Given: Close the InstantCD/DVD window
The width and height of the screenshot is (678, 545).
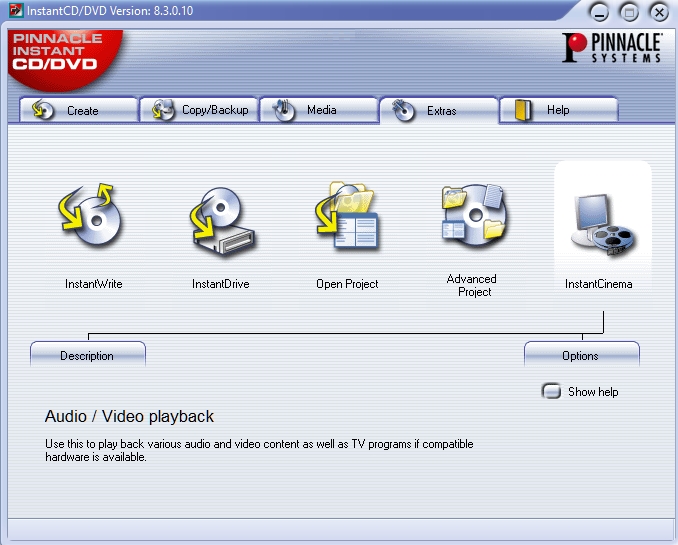Looking at the screenshot, I should 659,13.
